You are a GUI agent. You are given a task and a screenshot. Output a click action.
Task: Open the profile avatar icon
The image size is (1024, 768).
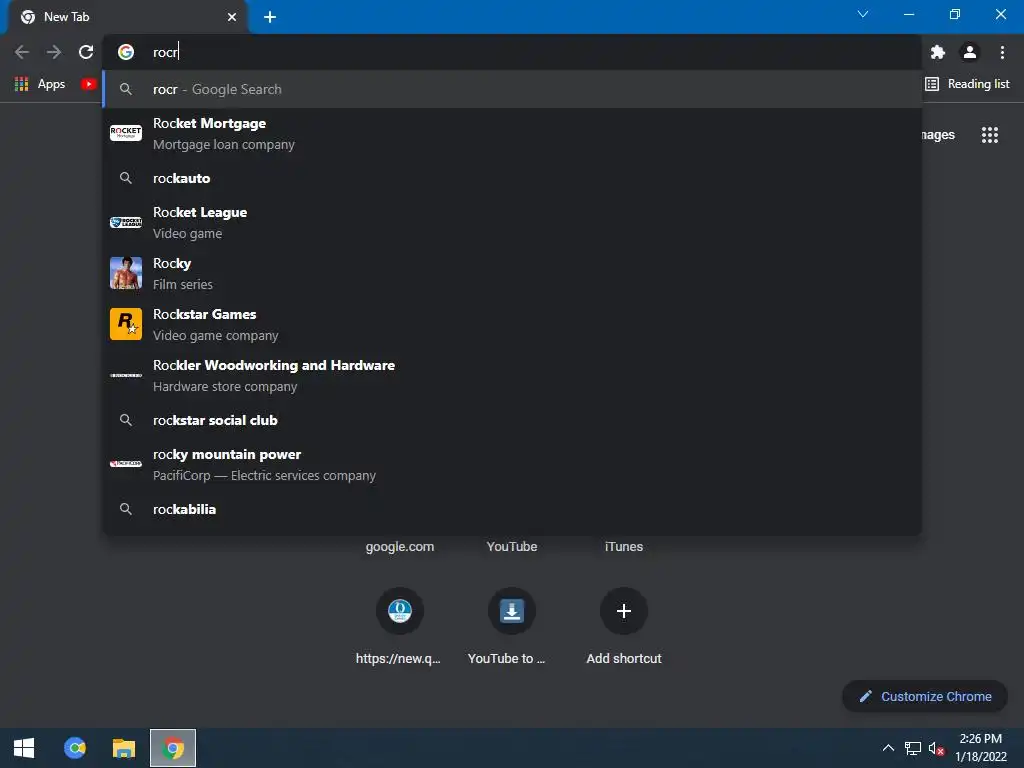pyautogui.click(x=970, y=52)
